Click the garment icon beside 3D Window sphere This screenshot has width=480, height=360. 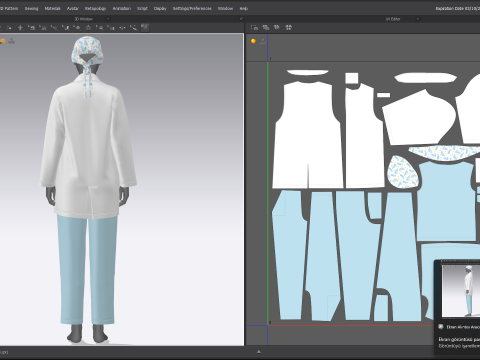tap(12, 41)
